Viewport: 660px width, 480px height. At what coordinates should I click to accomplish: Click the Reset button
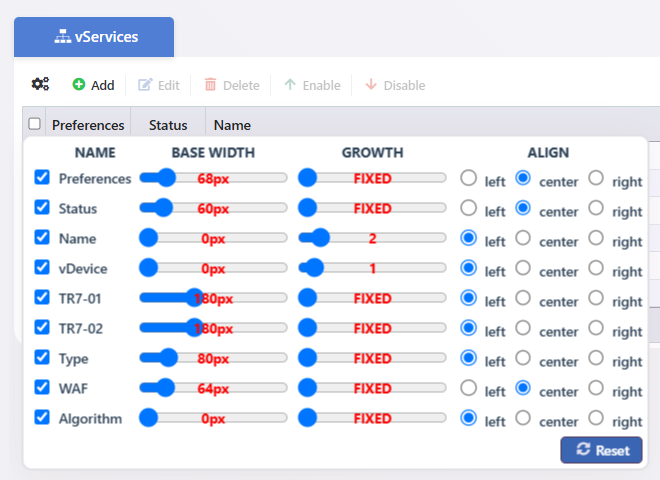(x=601, y=450)
